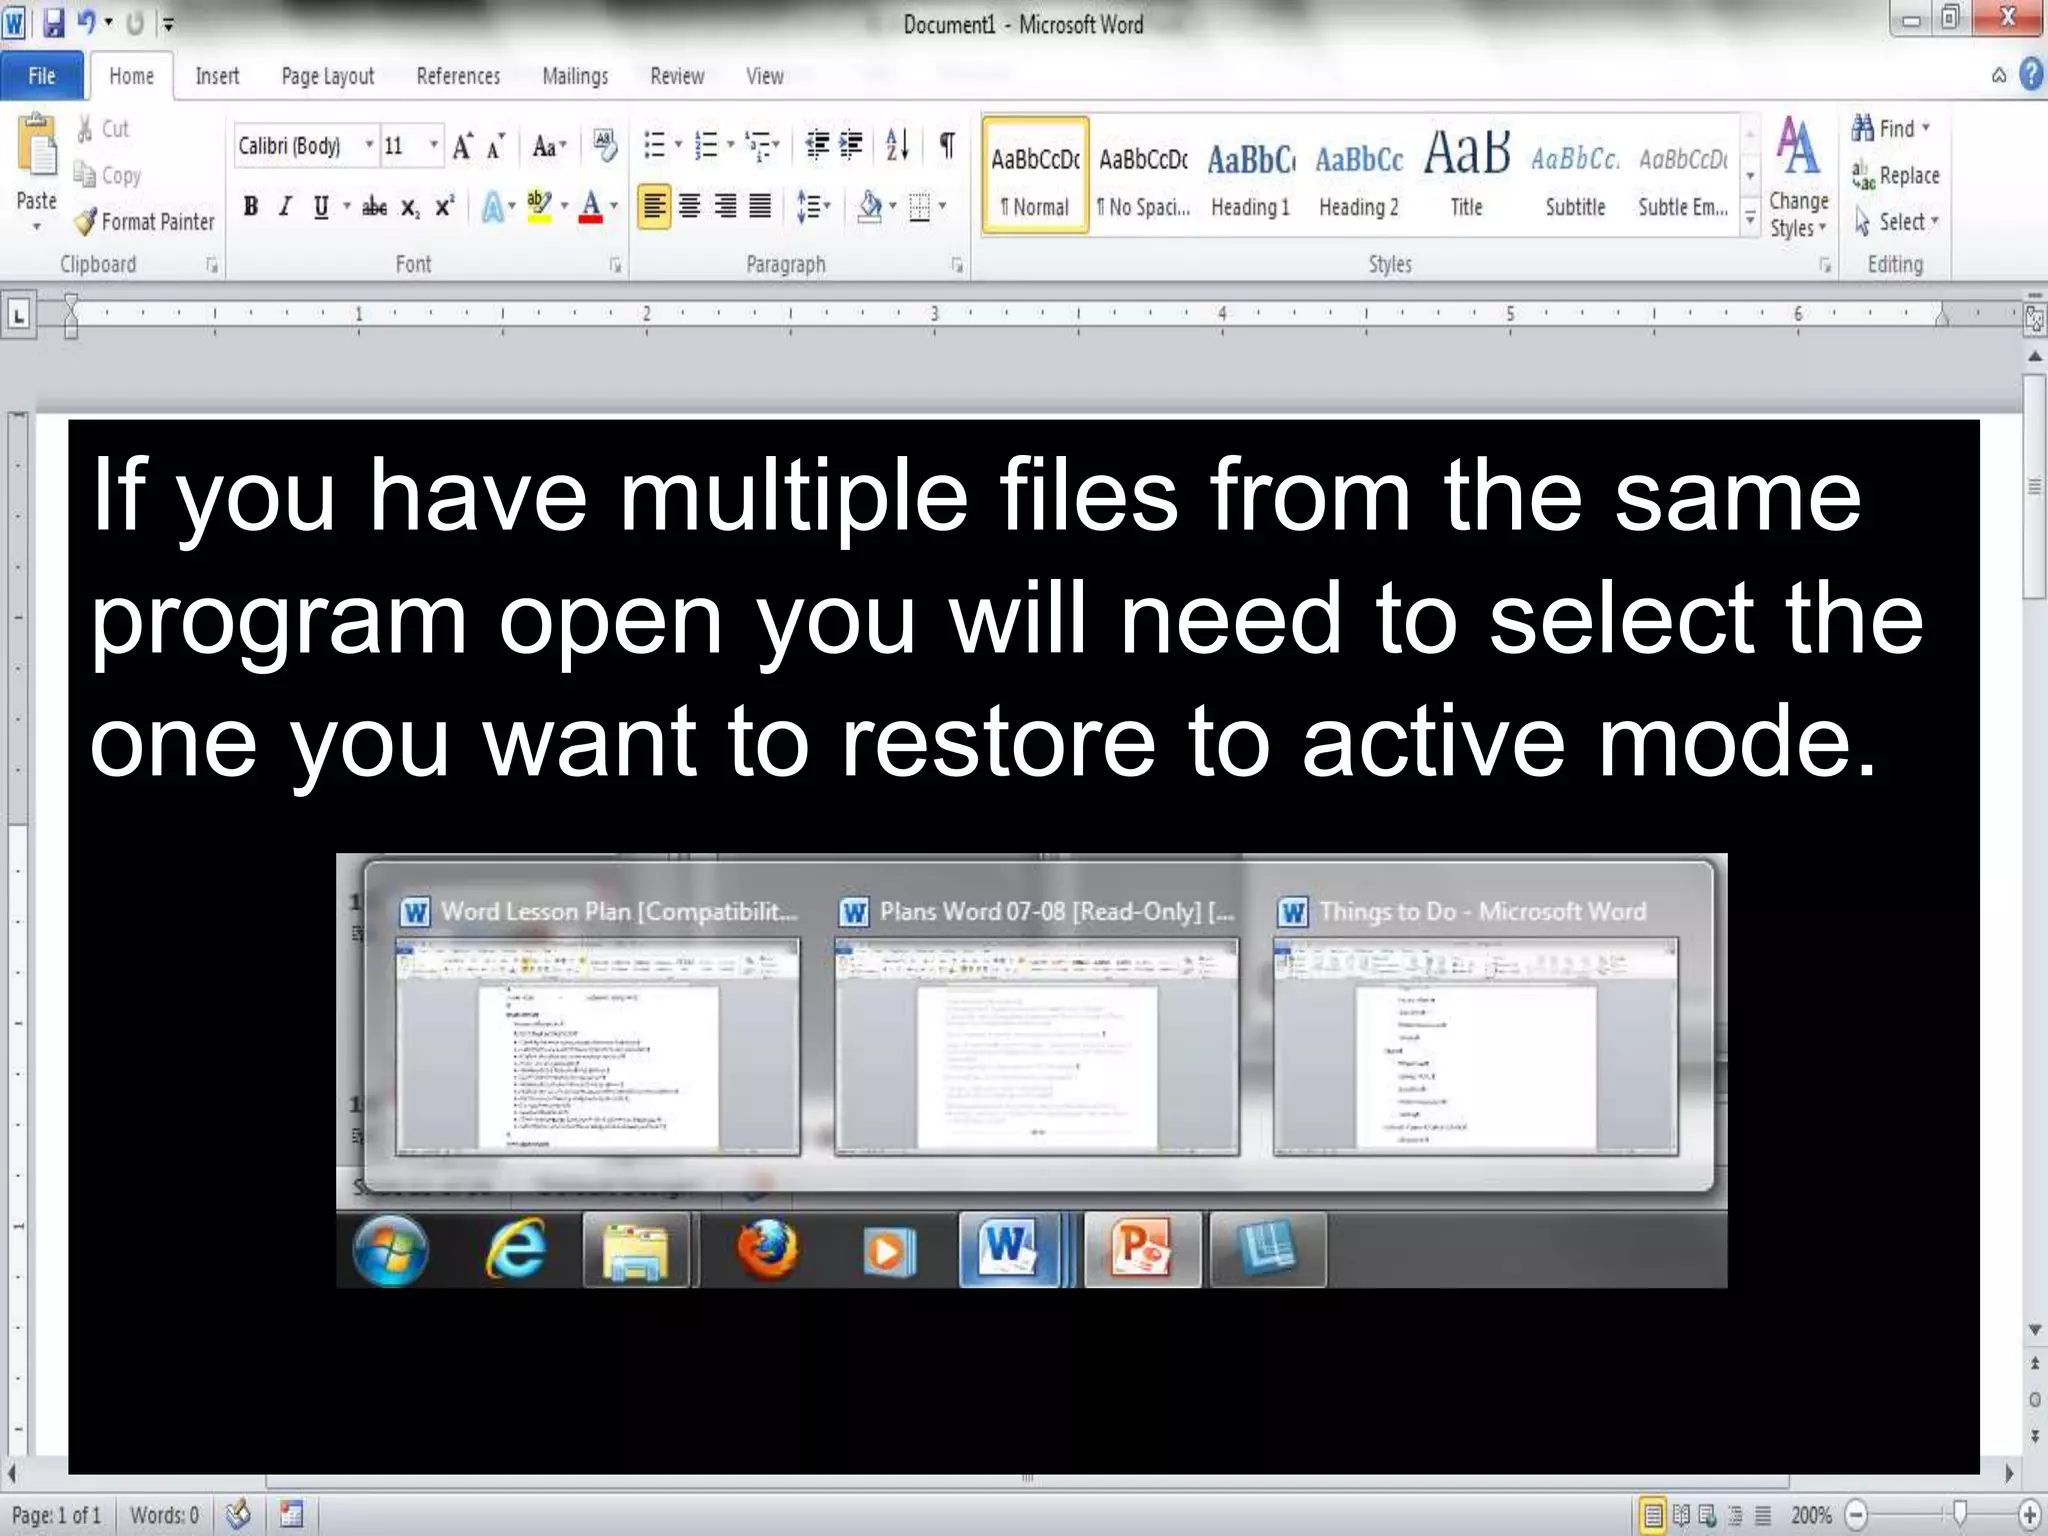Click the Clear Formatting icon
Screen dimensions: 2048x1536
click(605, 146)
